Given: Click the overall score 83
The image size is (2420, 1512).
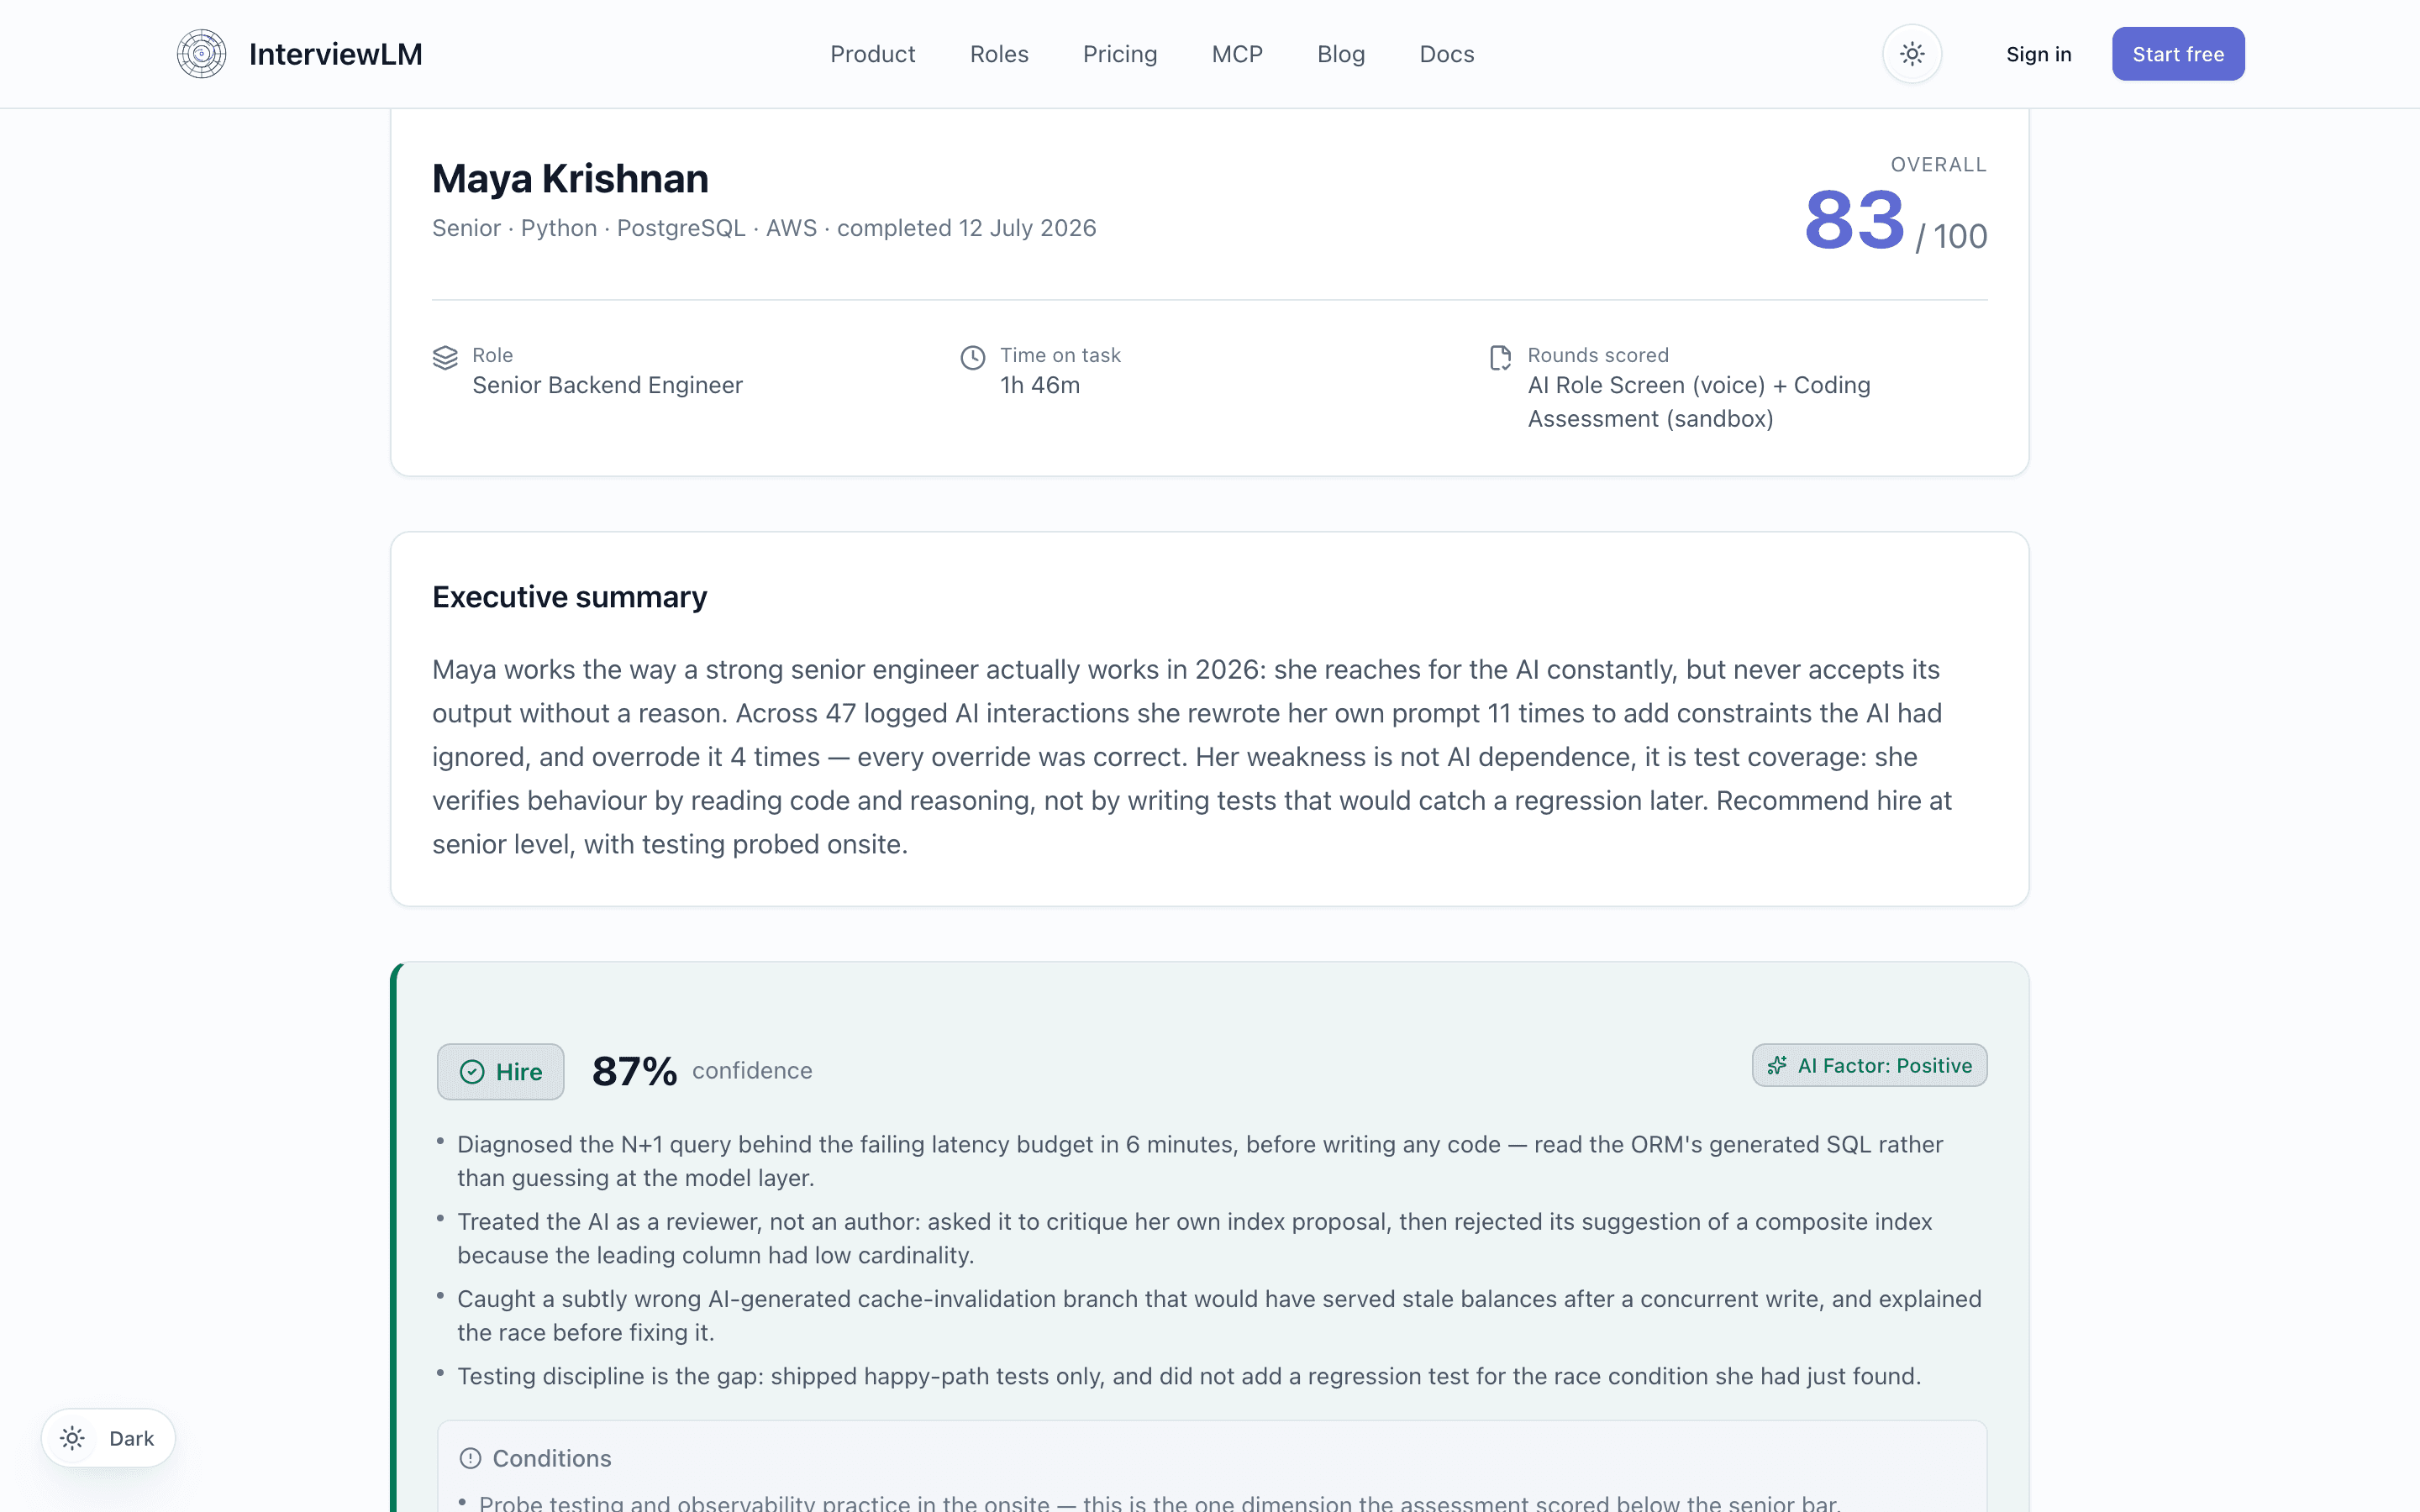Looking at the screenshot, I should (x=1854, y=220).
